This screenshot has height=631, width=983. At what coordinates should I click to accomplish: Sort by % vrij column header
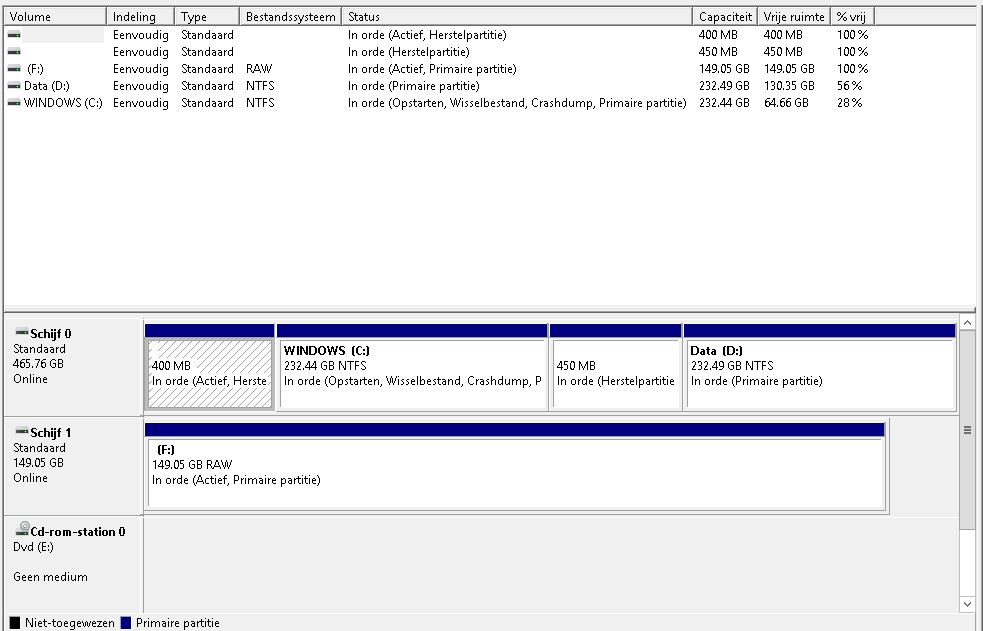pos(852,16)
